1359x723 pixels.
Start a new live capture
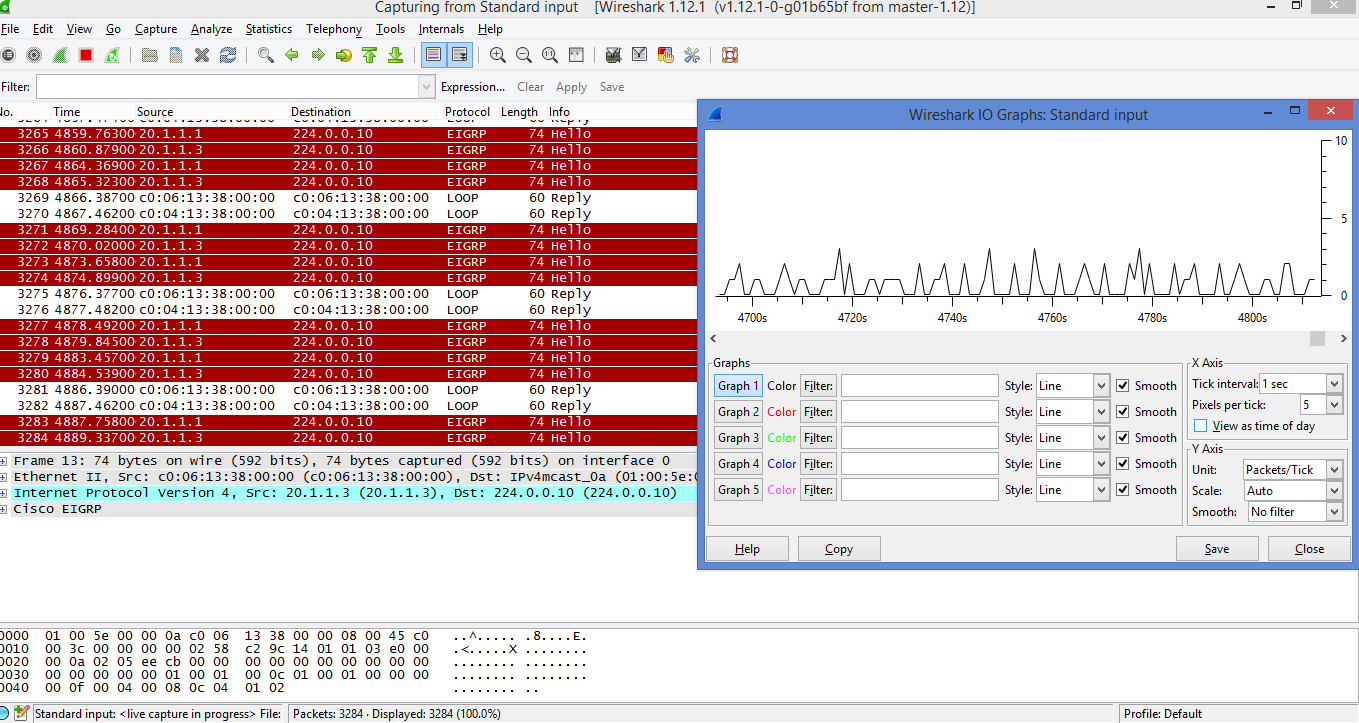point(60,55)
